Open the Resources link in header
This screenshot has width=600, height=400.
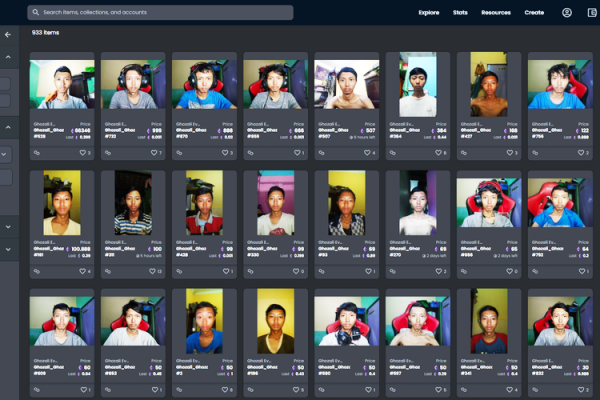point(496,13)
